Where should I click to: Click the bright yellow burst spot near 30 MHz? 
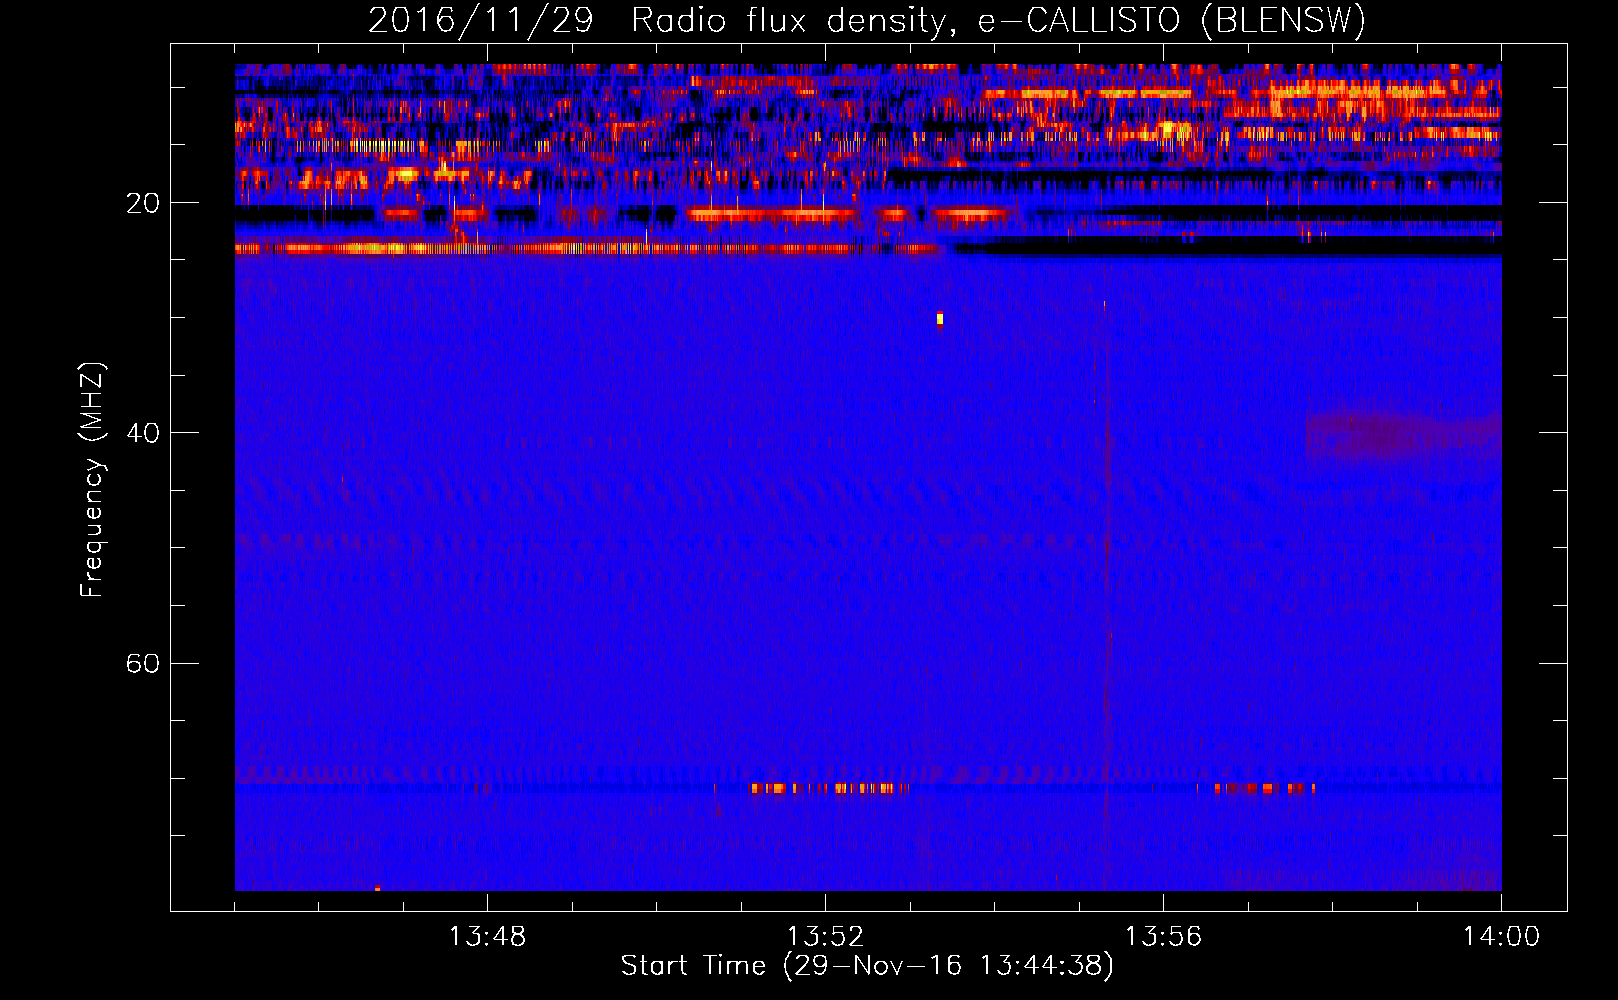(940, 319)
